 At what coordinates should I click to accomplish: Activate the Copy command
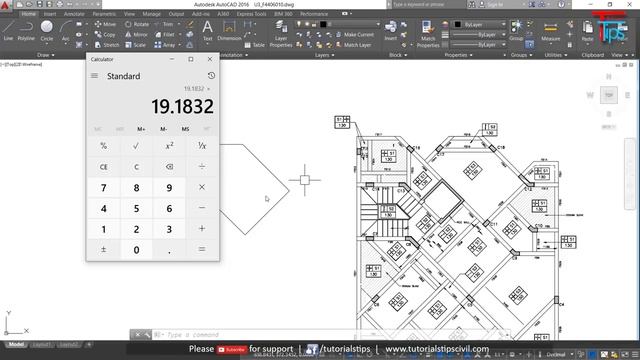click(105, 35)
